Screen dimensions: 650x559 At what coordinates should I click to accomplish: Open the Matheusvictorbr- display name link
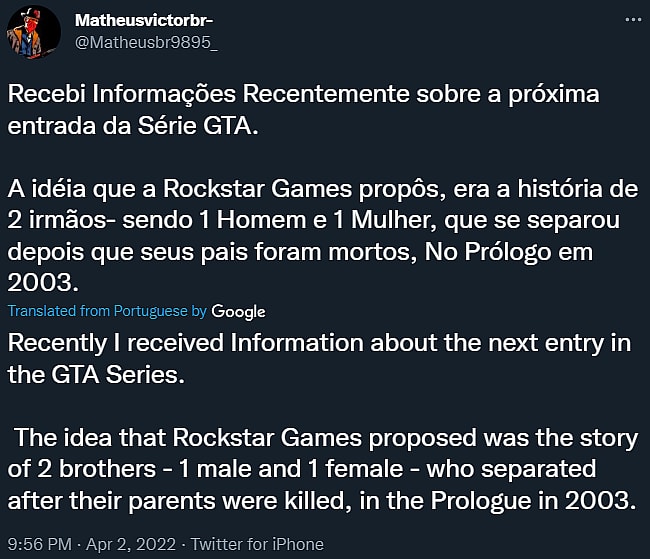(145, 20)
